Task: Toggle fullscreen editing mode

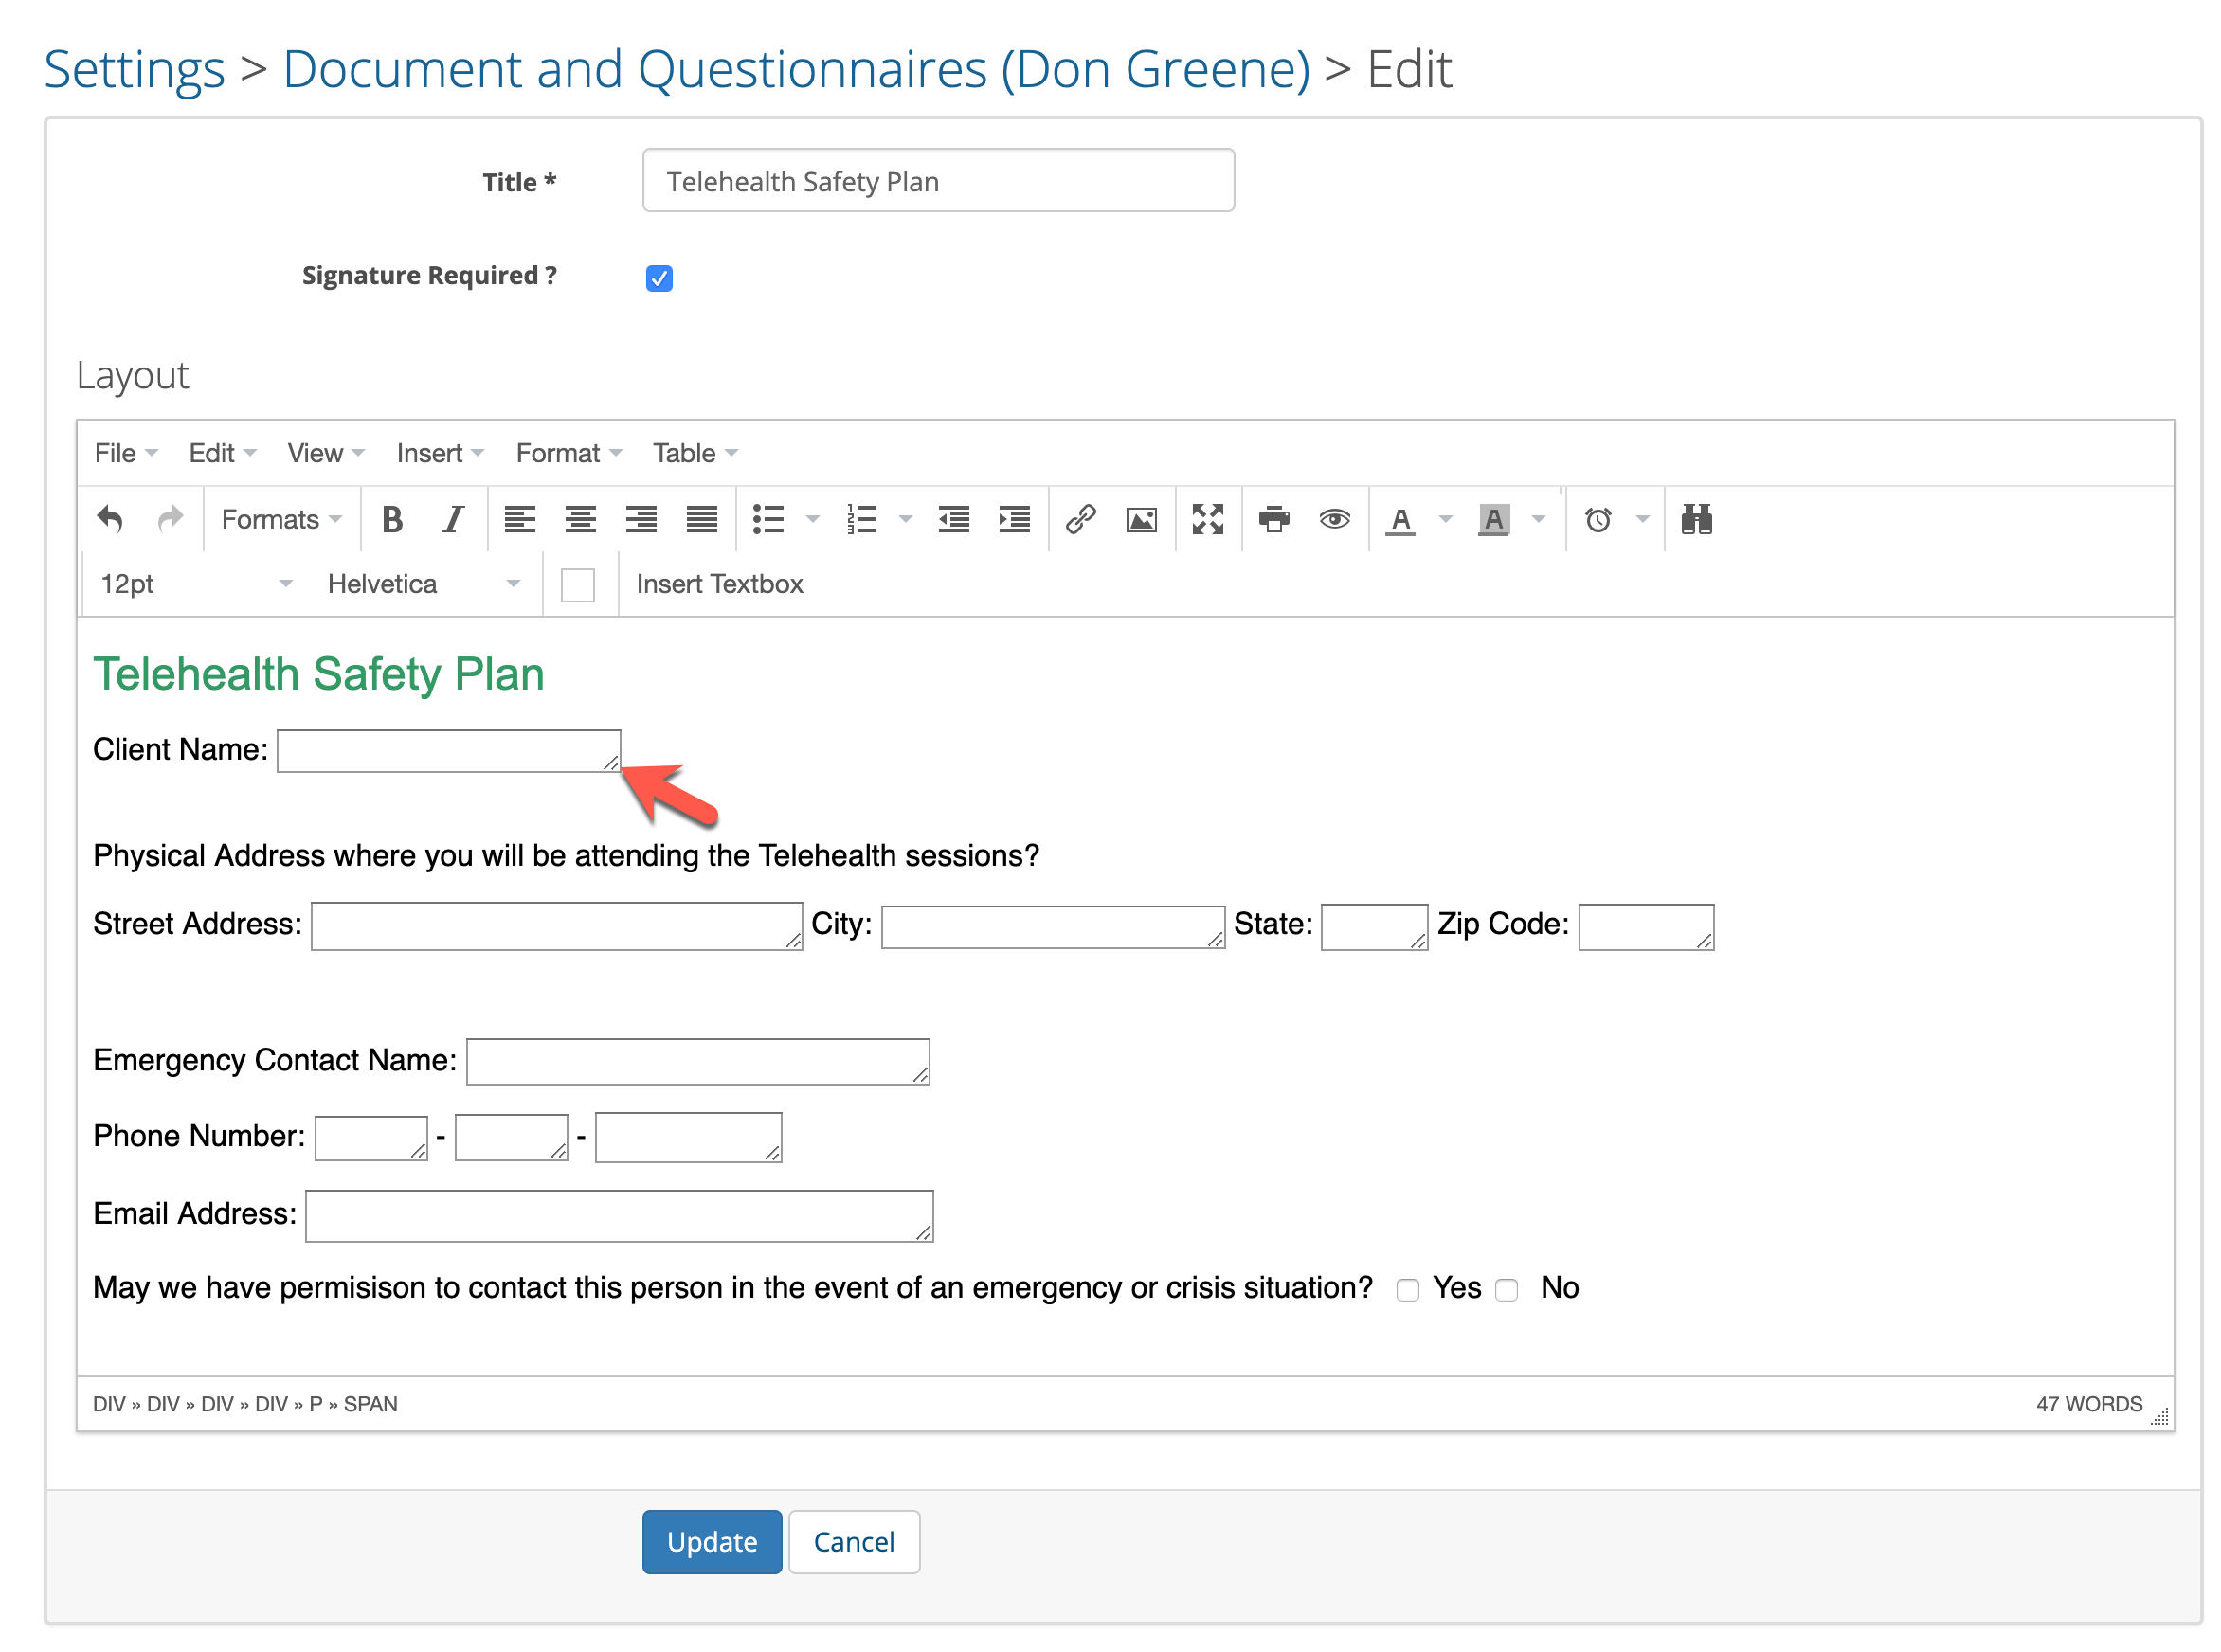Action: pyautogui.click(x=1208, y=519)
